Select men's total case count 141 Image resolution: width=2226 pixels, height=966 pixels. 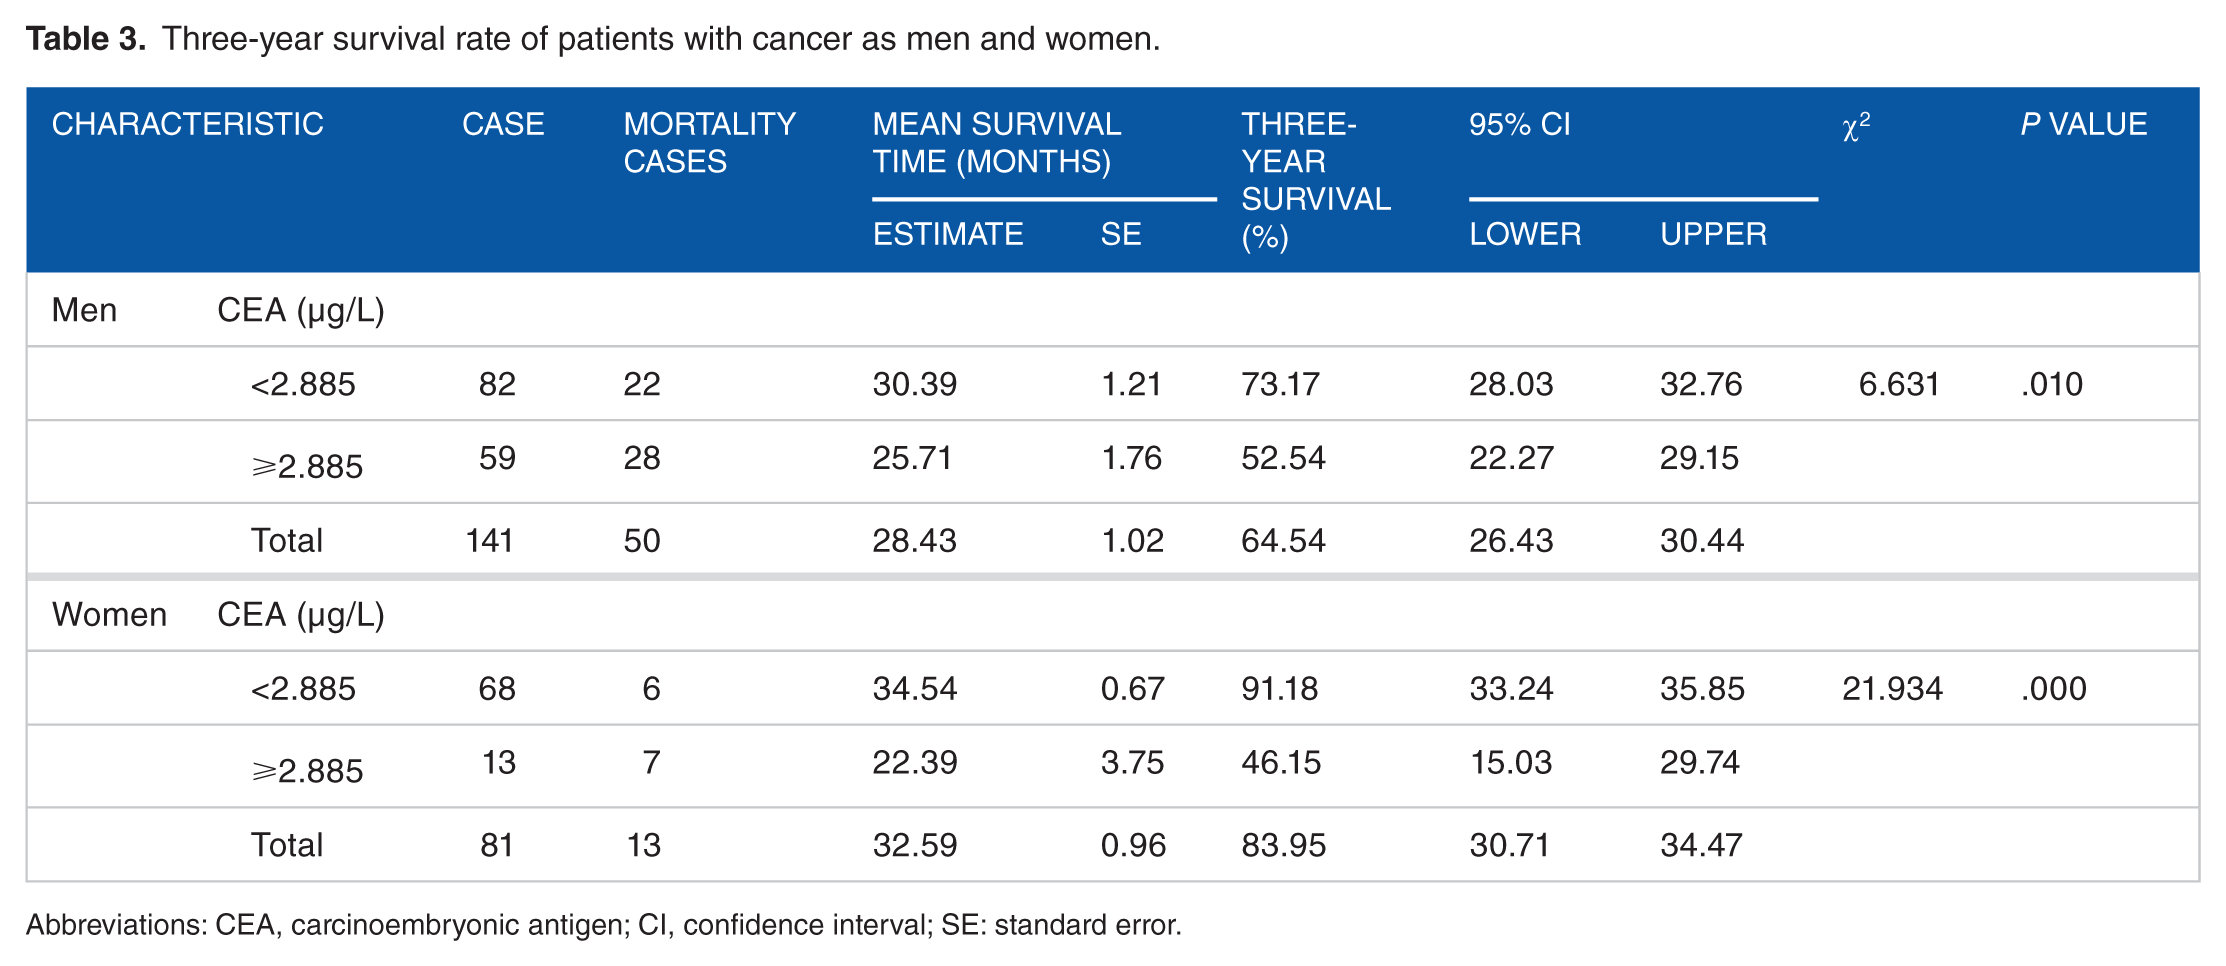point(489,540)
